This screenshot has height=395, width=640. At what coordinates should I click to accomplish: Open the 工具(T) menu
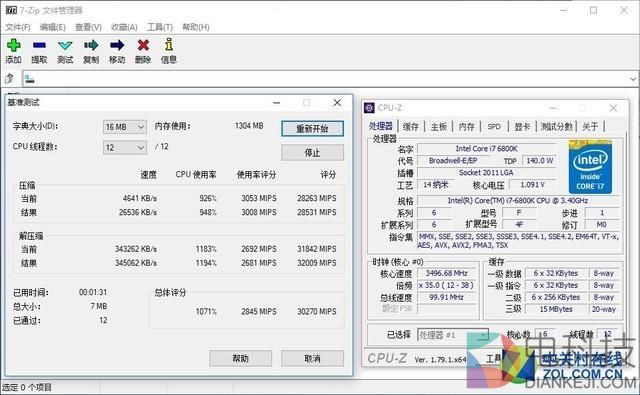pos(160,27)
